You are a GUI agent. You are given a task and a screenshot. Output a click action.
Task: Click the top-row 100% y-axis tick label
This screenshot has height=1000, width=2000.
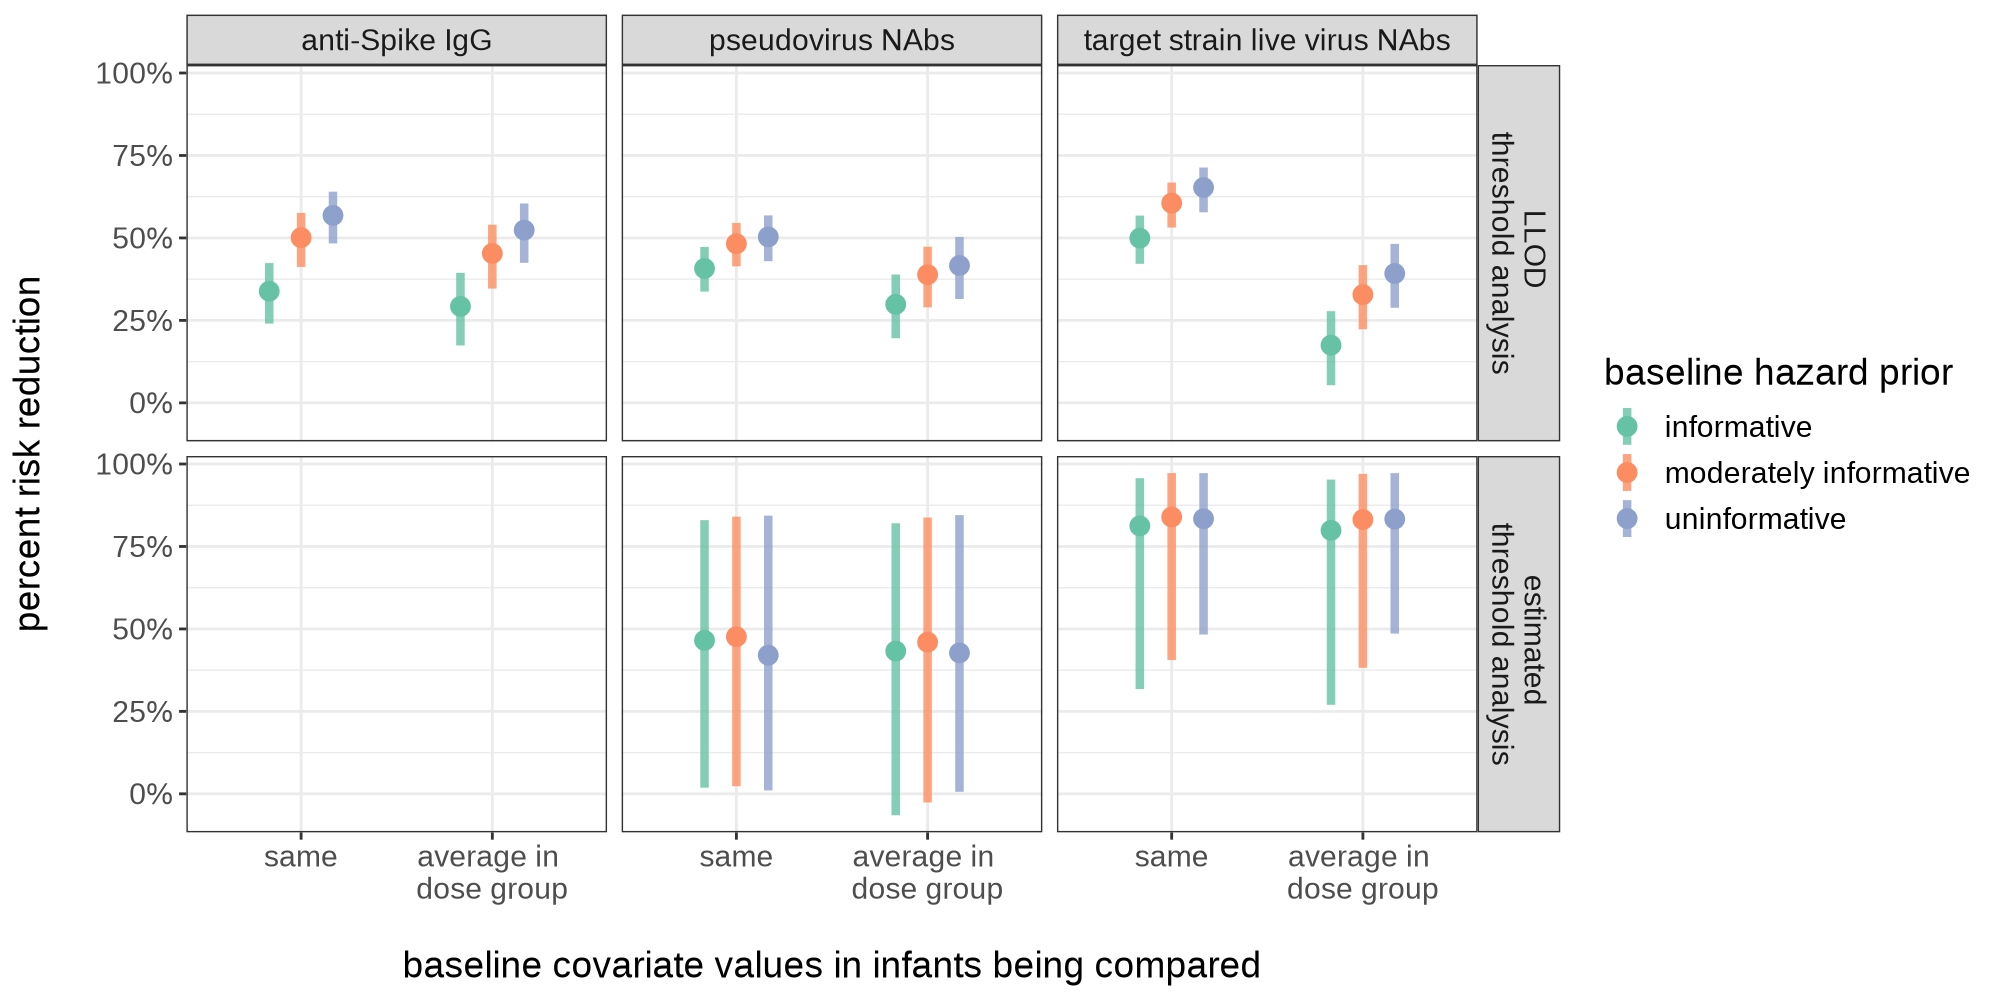pyautogui.click(x=134, y=73)
